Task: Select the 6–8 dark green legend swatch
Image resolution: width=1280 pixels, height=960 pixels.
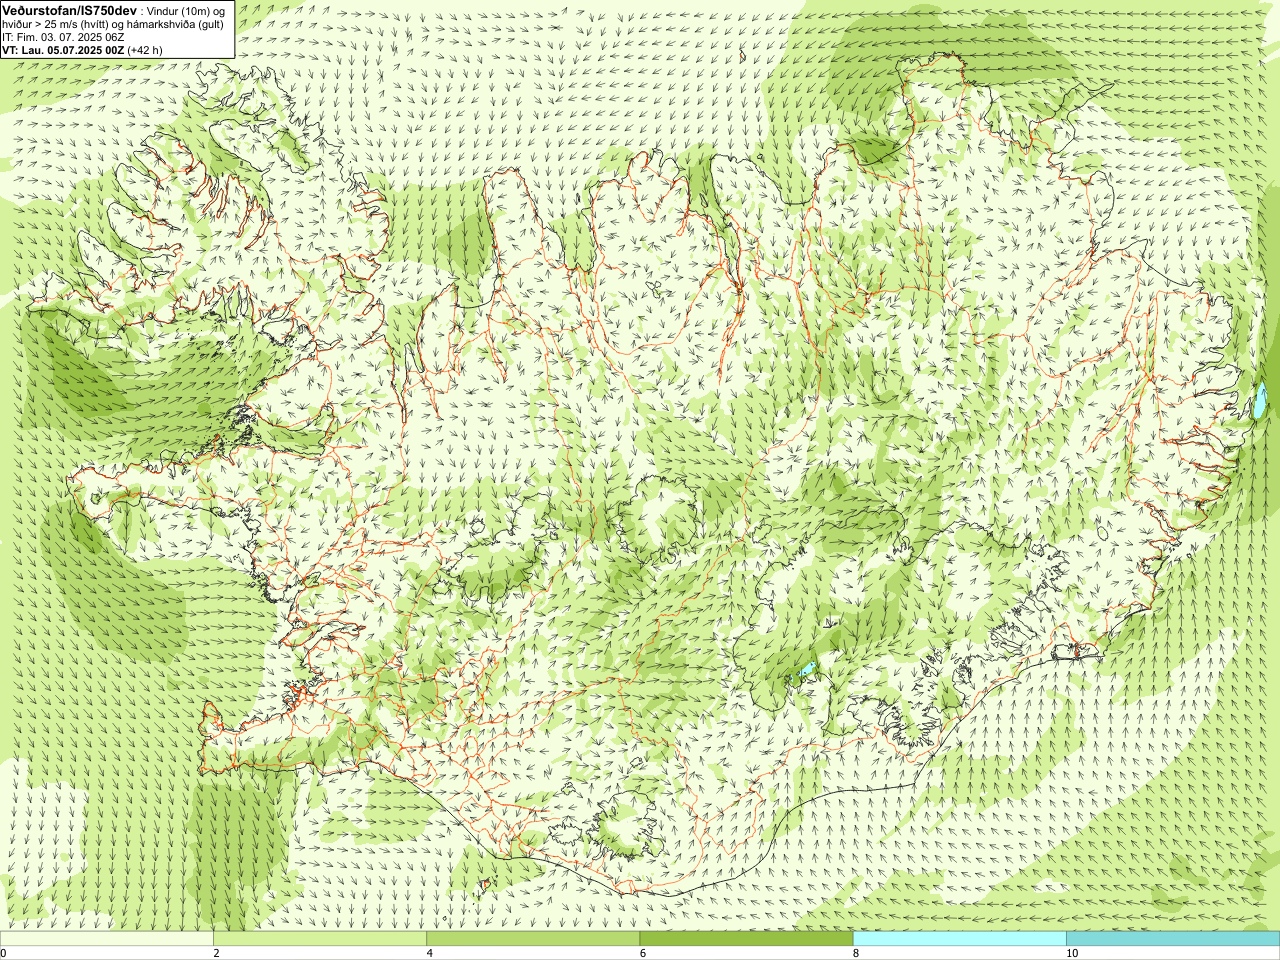Action: pos(746,939)
